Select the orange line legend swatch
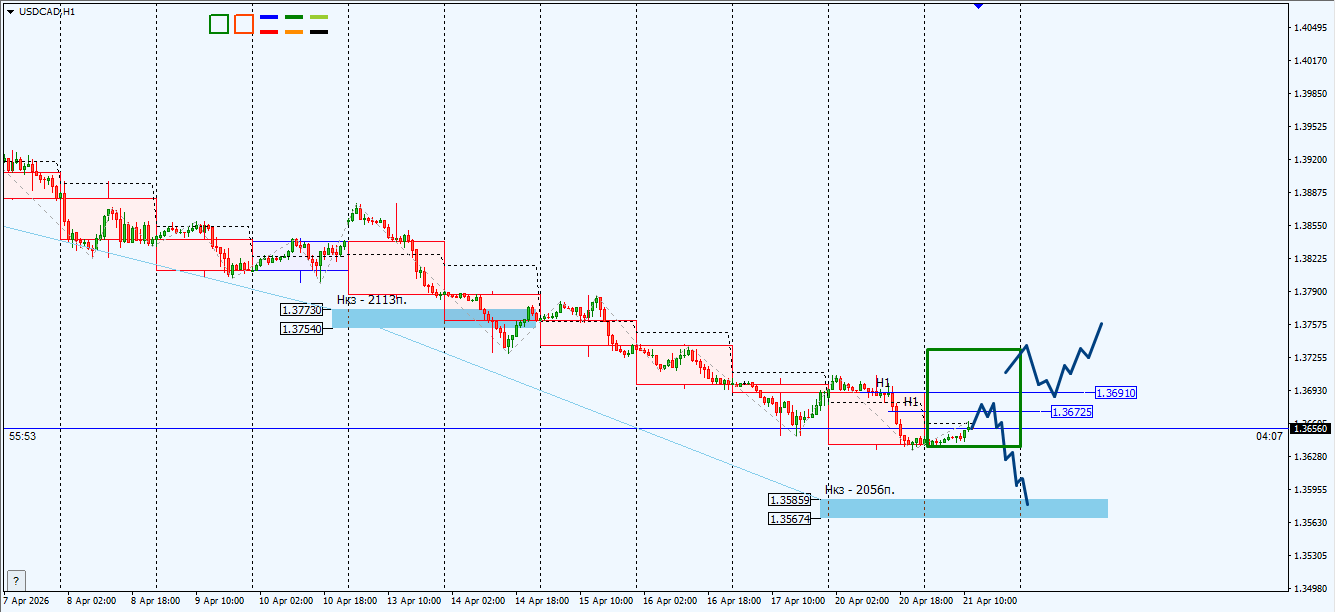Screen dimensions: 1335x612 294,32
